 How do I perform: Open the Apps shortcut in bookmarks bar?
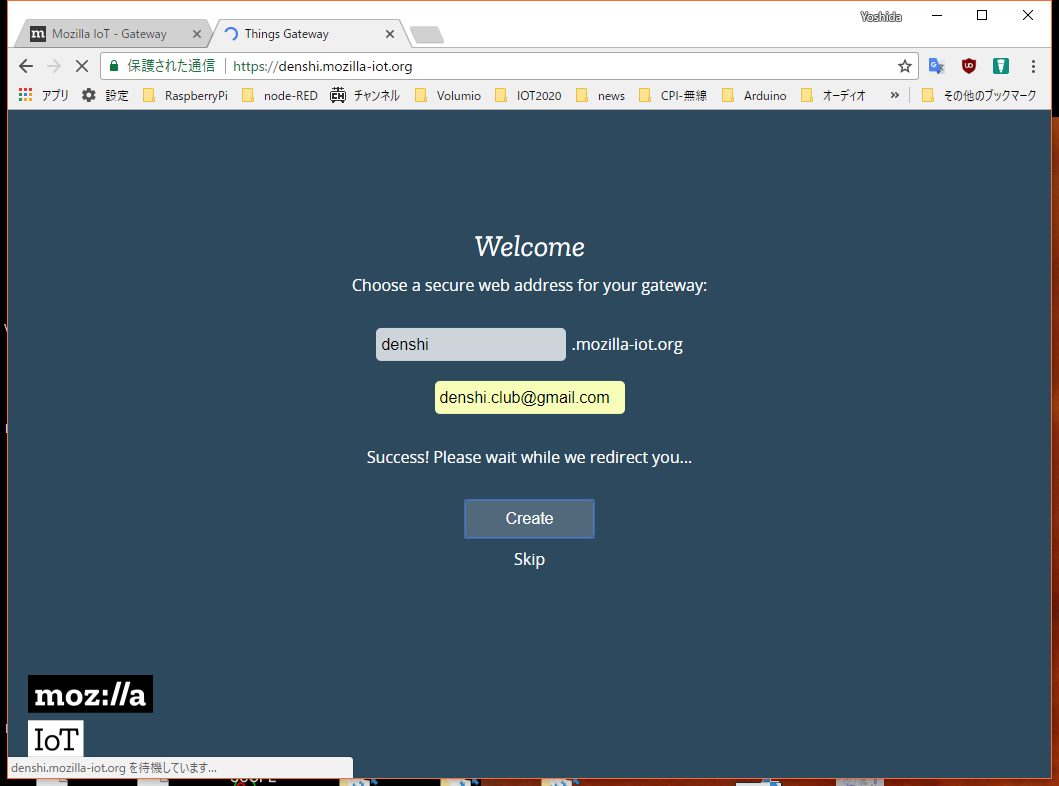43,96
